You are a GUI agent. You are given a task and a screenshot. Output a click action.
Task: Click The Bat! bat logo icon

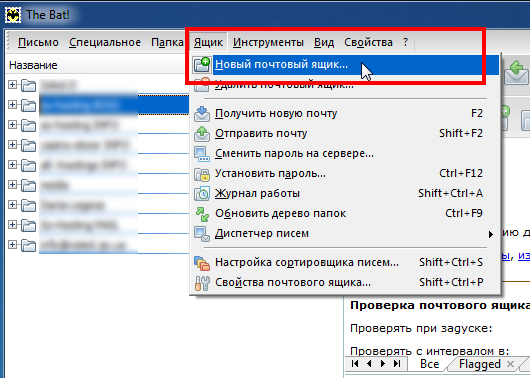pyautogui.click(x=13, y=15)
